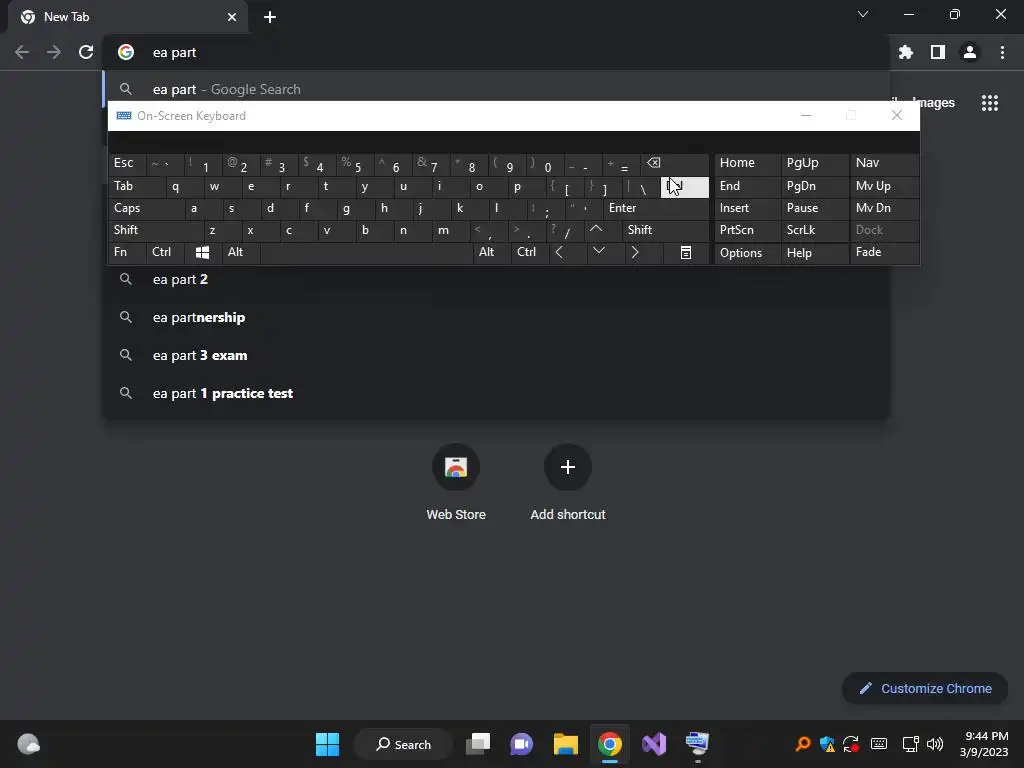Viewport: 1024px width, 768px height.
Task: Toggle the Nav key on the keyboard
Action: [884, 163]
